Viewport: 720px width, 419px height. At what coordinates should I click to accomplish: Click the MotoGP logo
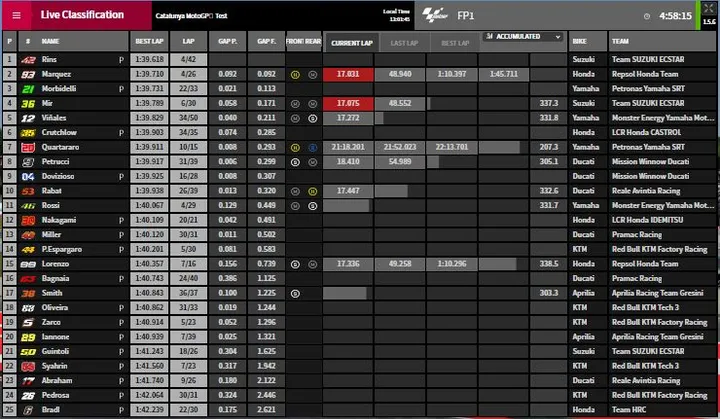point(435,15)
